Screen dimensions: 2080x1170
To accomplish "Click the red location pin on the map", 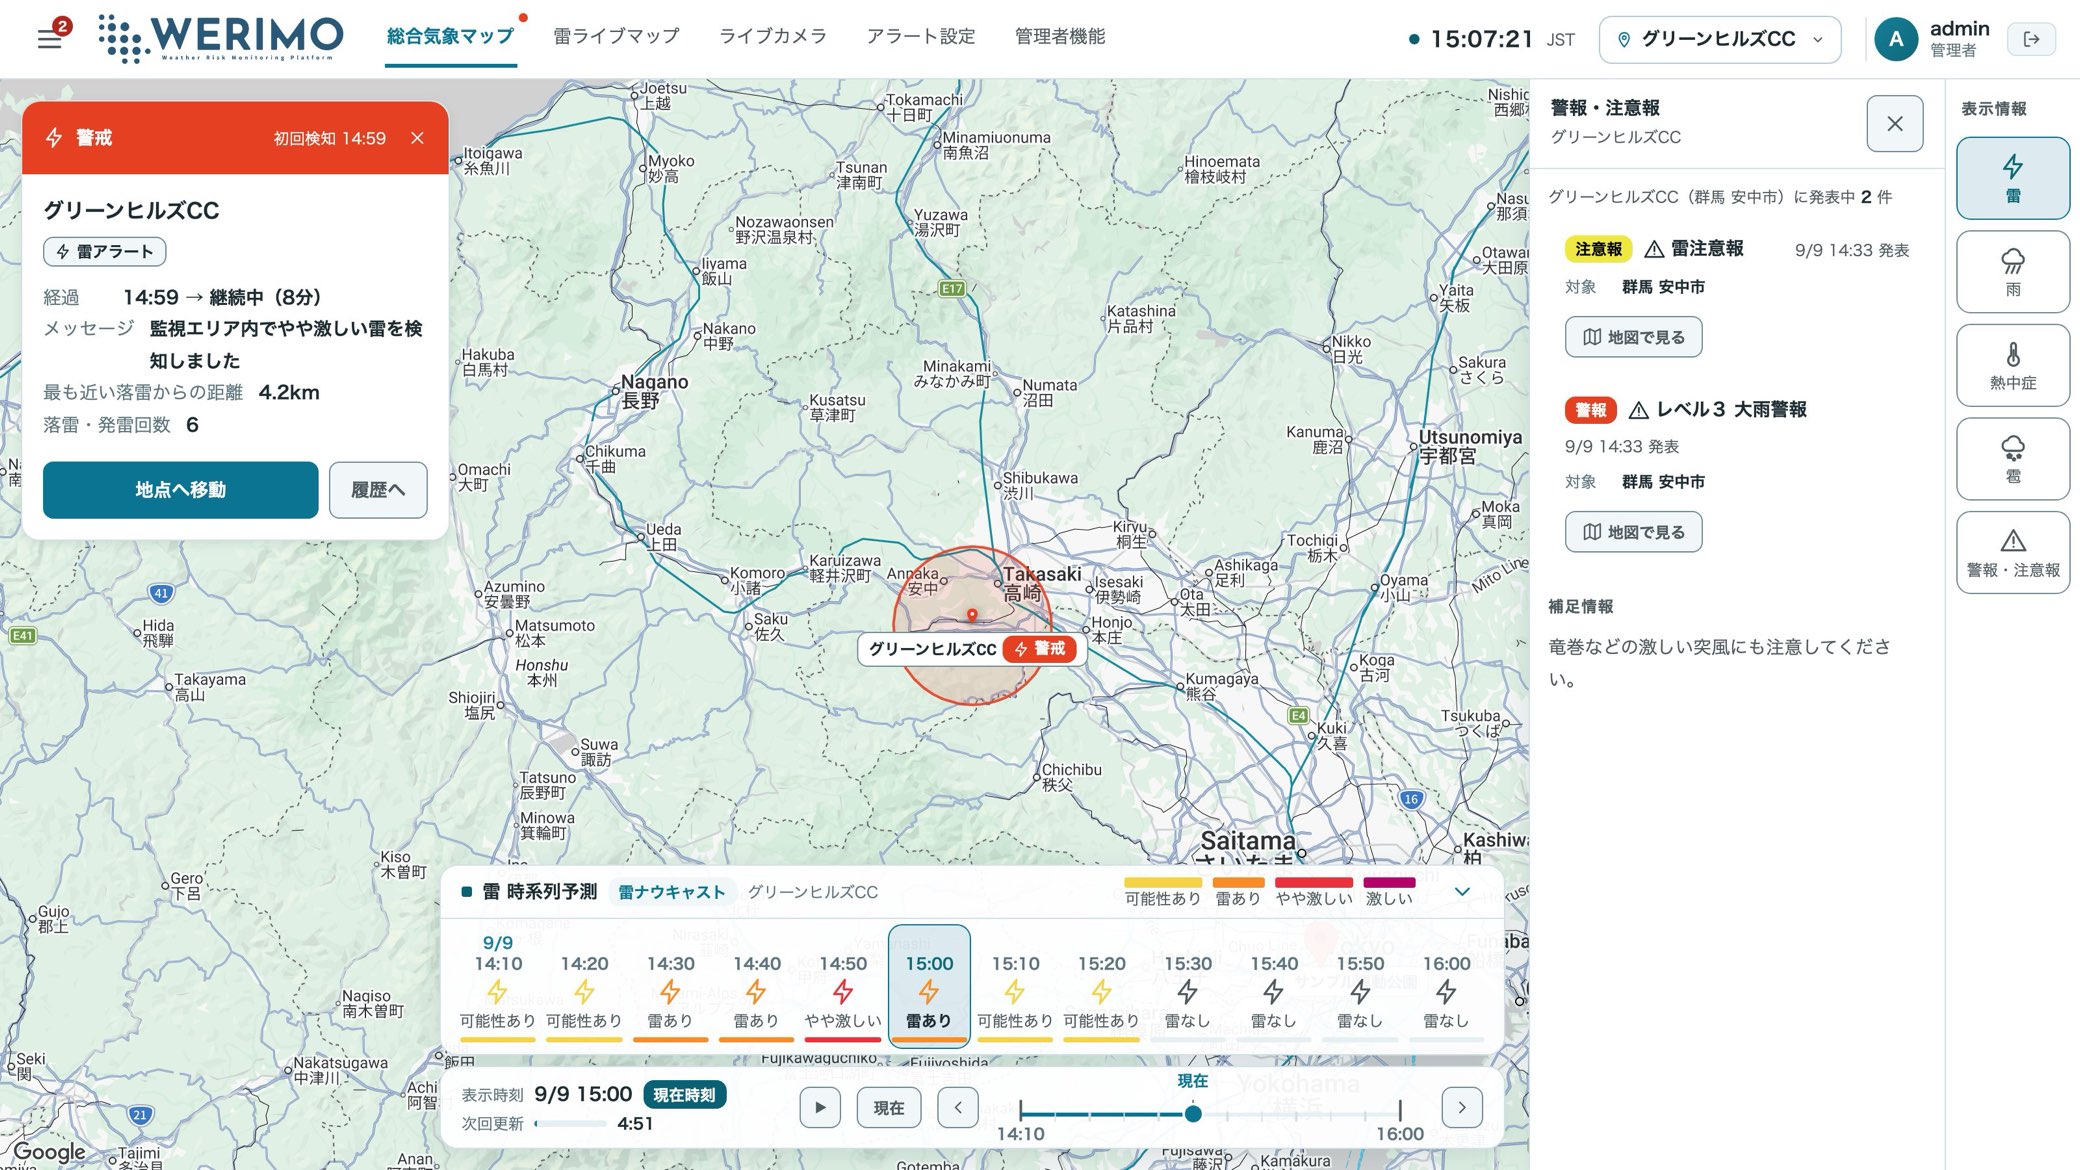I will pos(972,615).
